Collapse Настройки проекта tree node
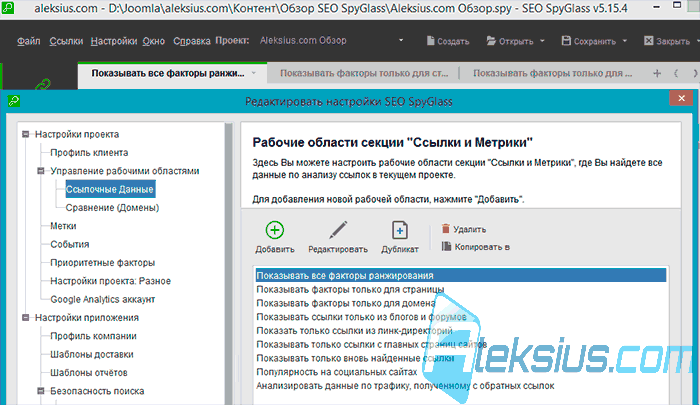The height and width of the screenshot is (405, 700). pos(25,134)
